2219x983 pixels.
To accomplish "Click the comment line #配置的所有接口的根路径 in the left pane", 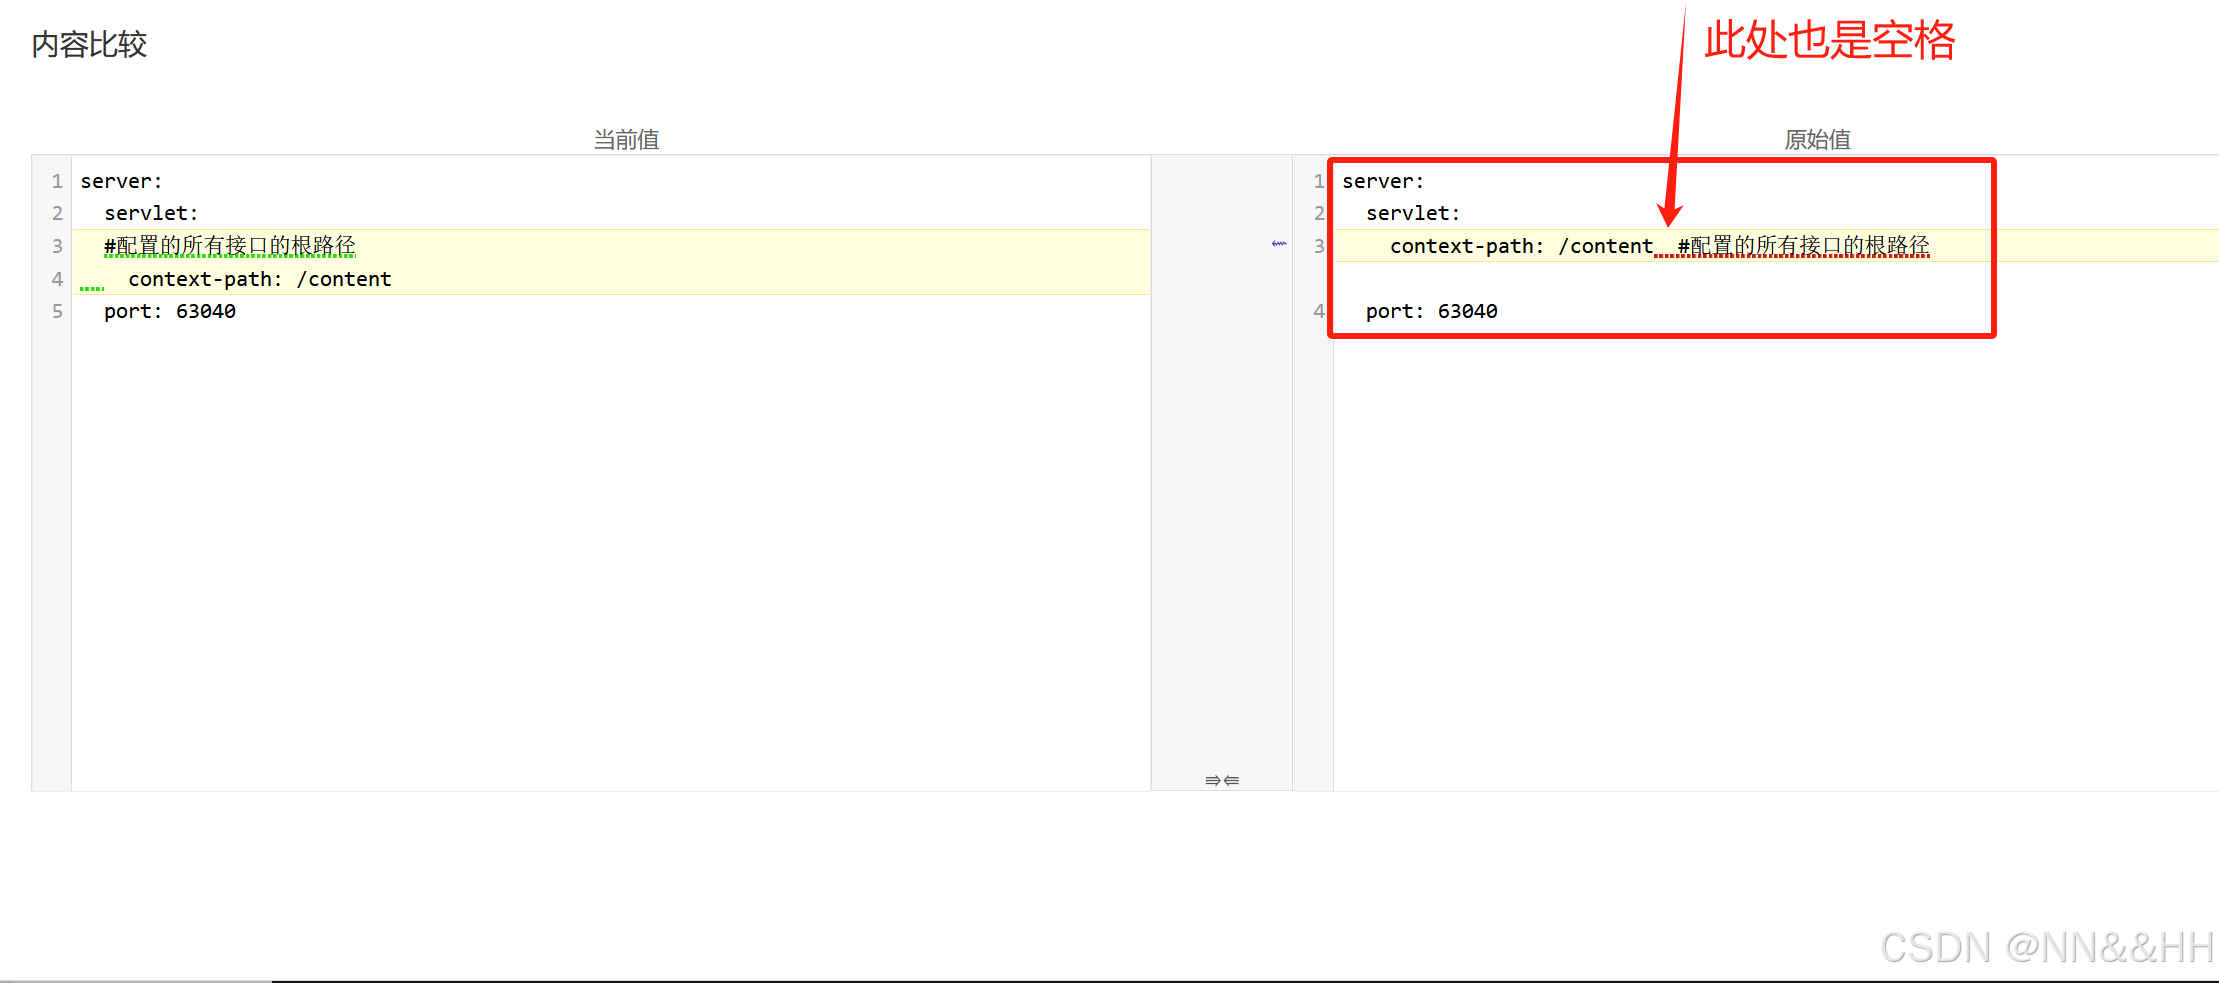I will [230, 246].
